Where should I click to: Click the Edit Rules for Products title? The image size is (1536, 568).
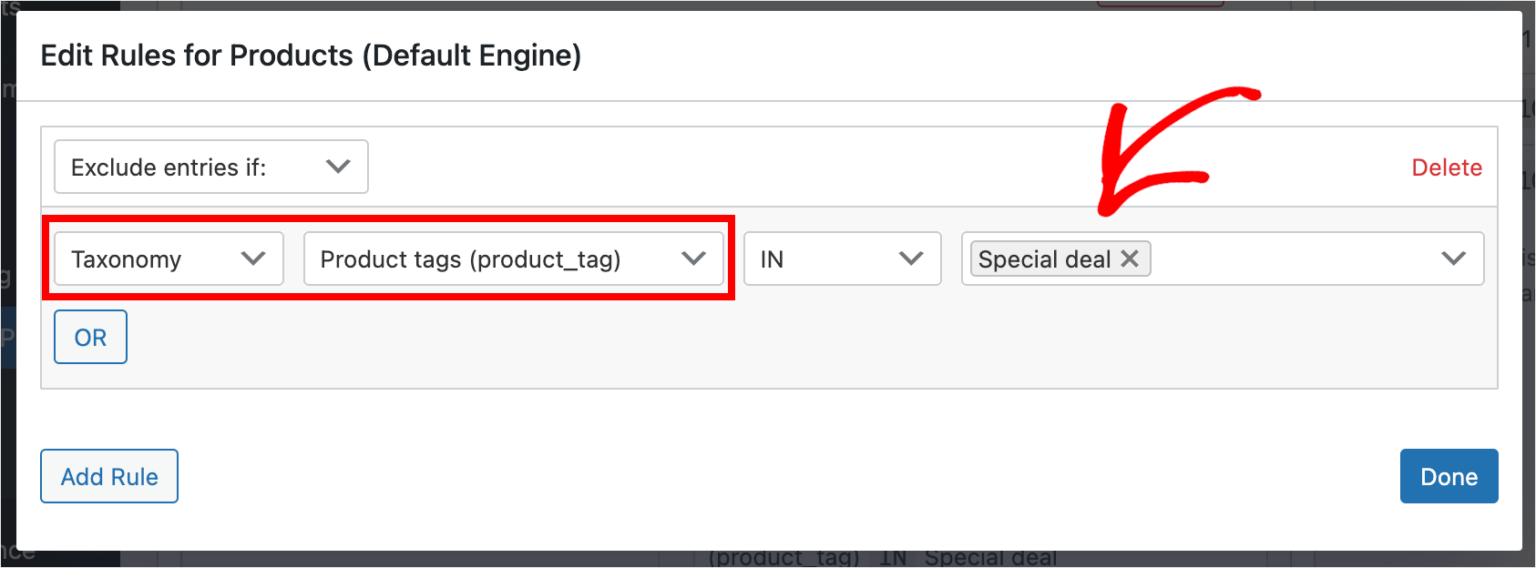310,56
